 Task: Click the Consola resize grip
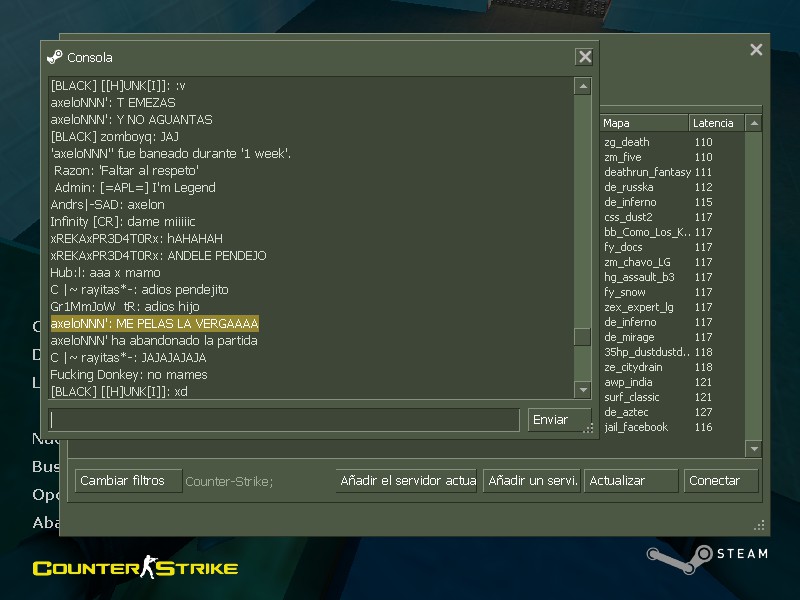pos(588,428)
